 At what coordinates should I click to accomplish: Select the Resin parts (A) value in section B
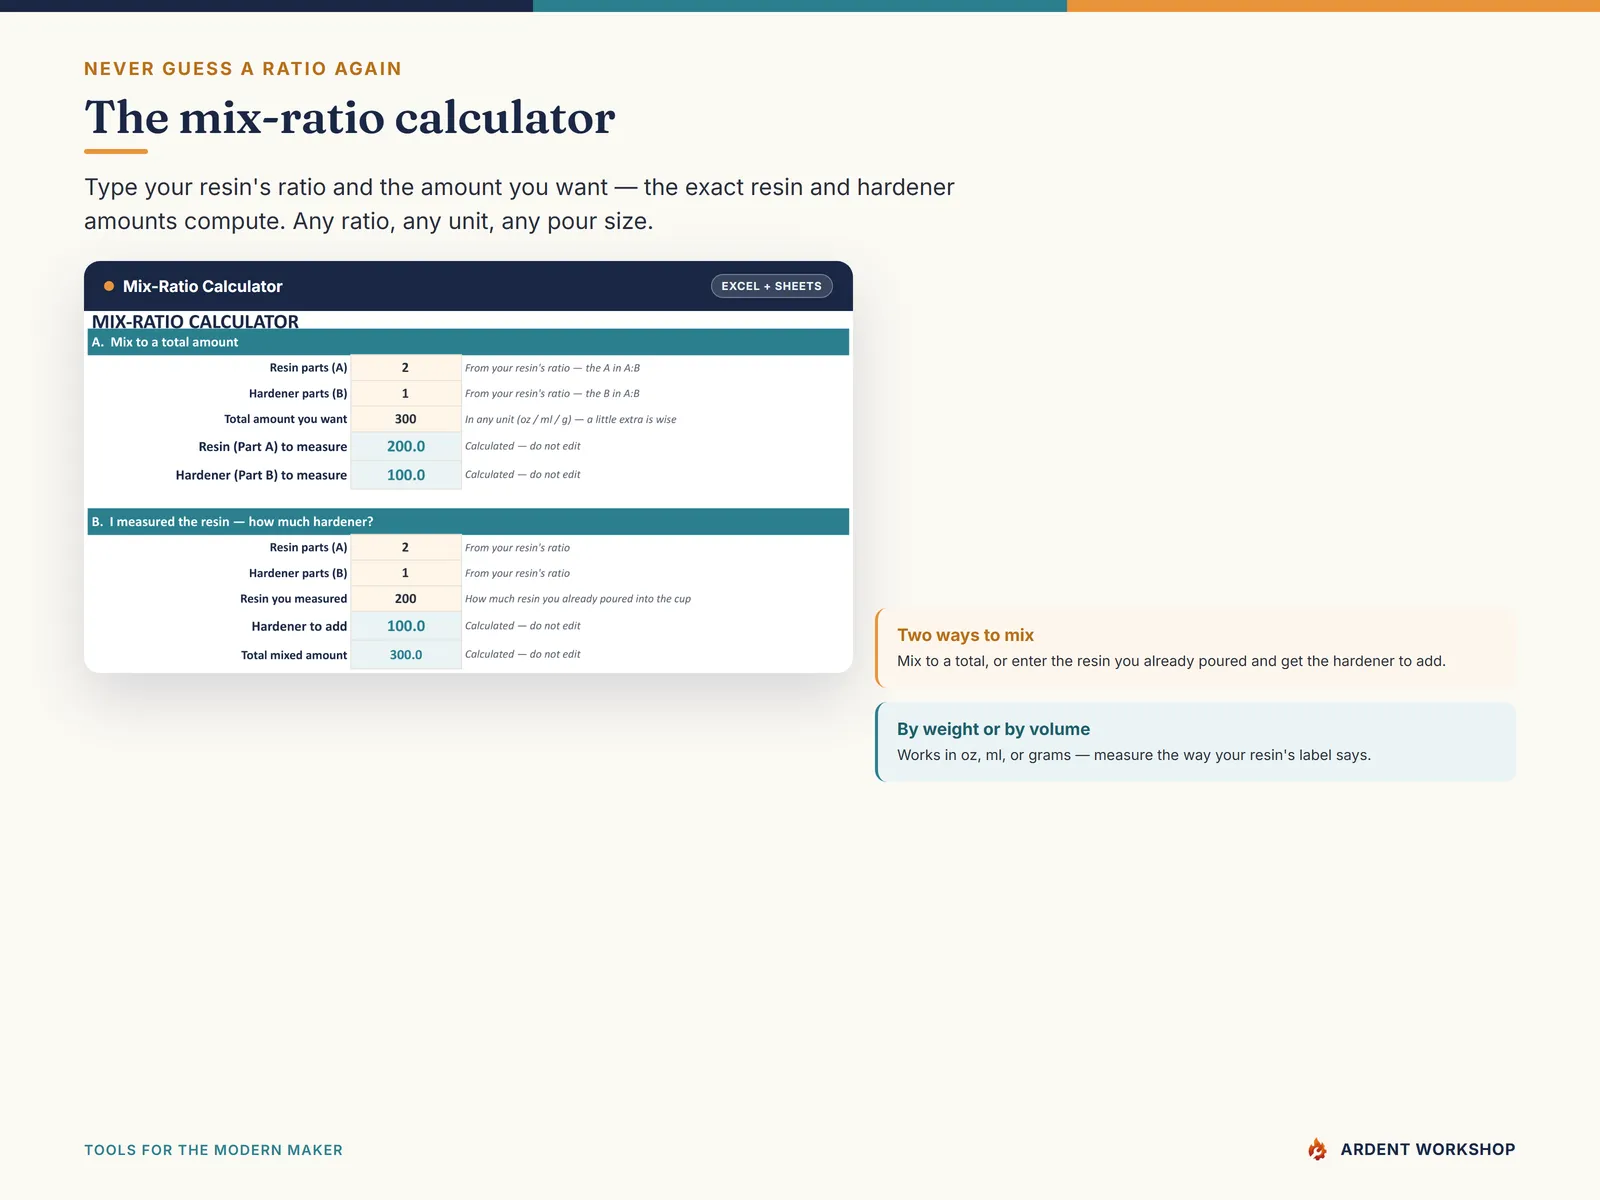405,548
